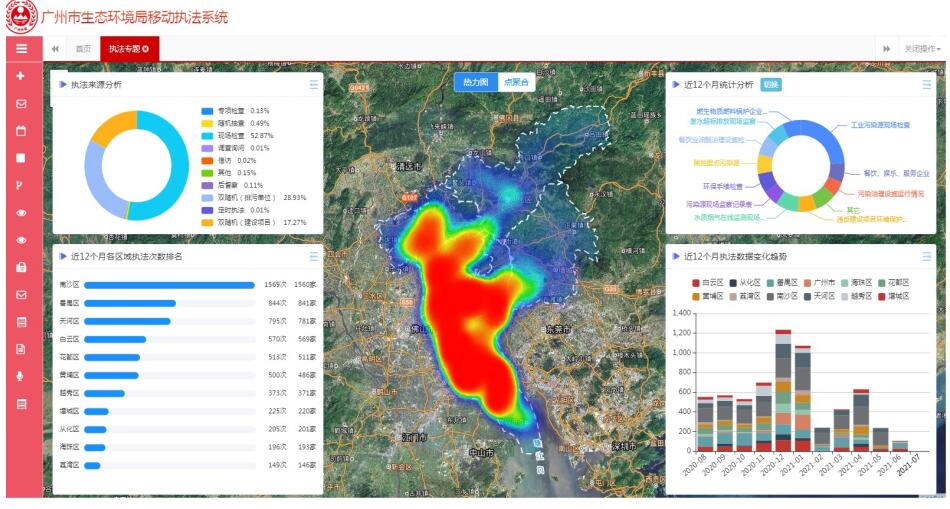Click the plus icon in sidebar
Screen dimensions: 950x509
pos(21,76)
